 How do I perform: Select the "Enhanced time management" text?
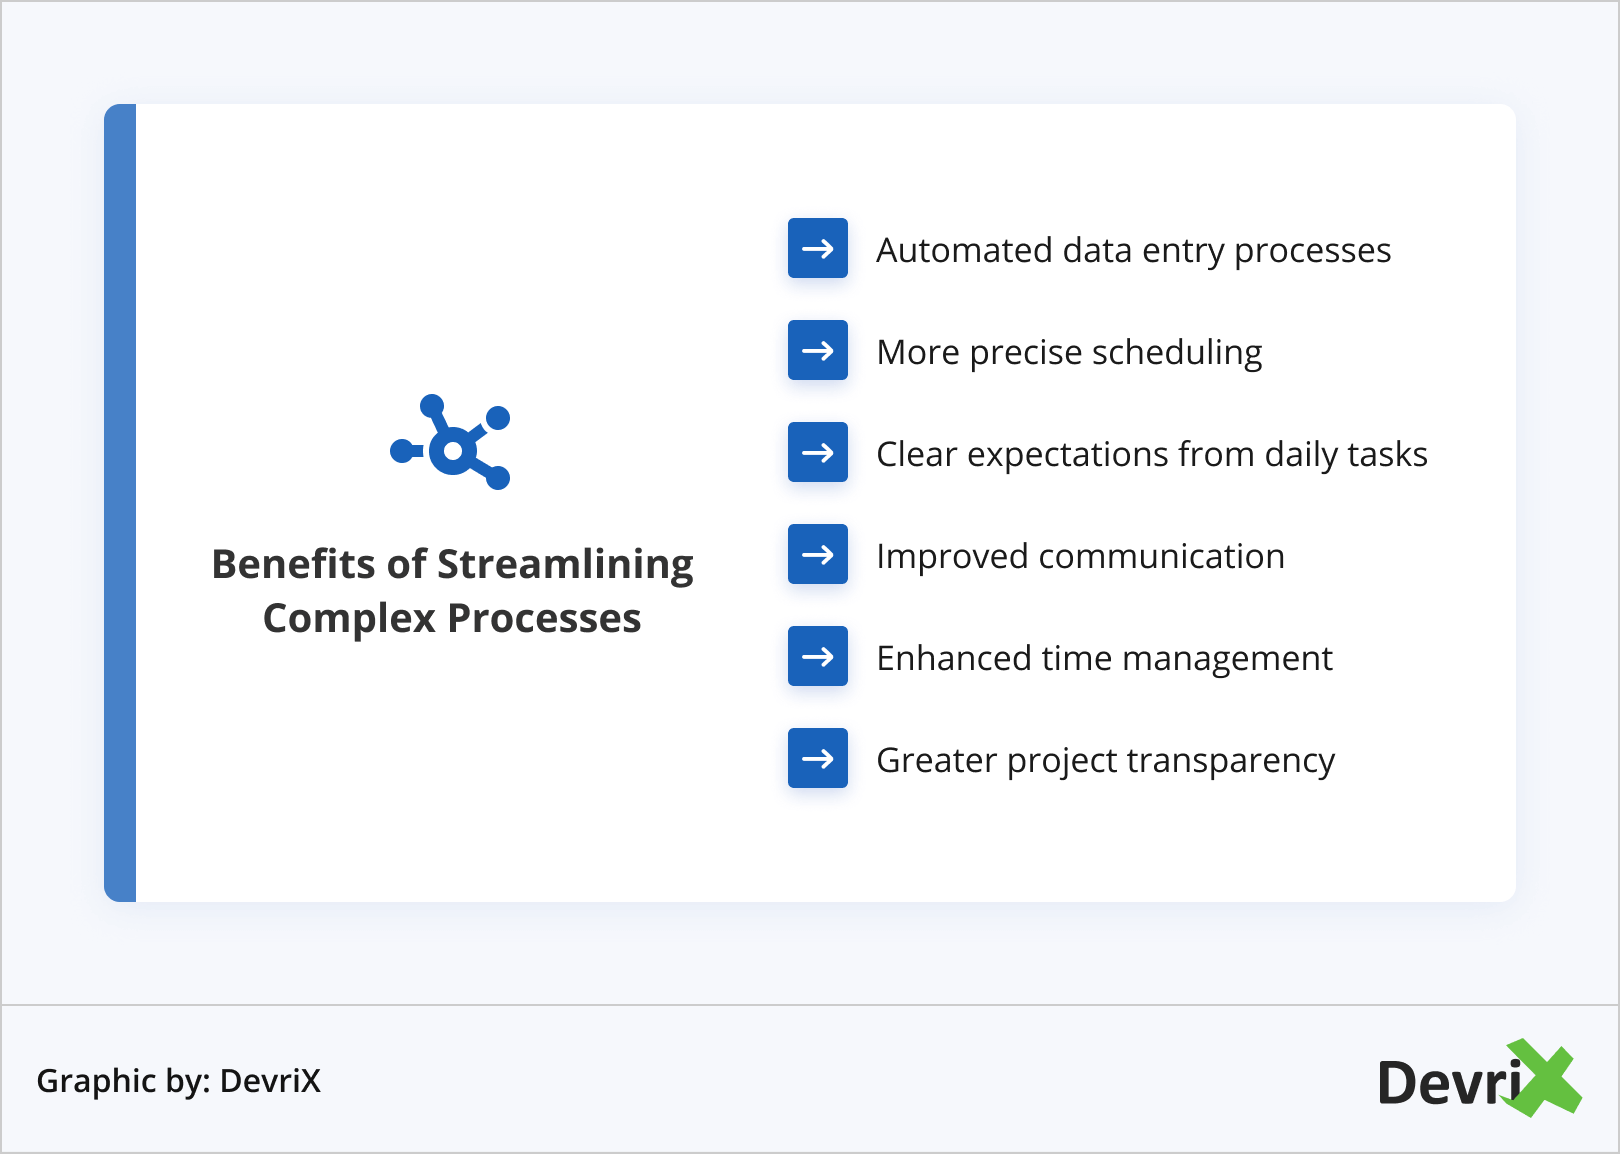1104,658
